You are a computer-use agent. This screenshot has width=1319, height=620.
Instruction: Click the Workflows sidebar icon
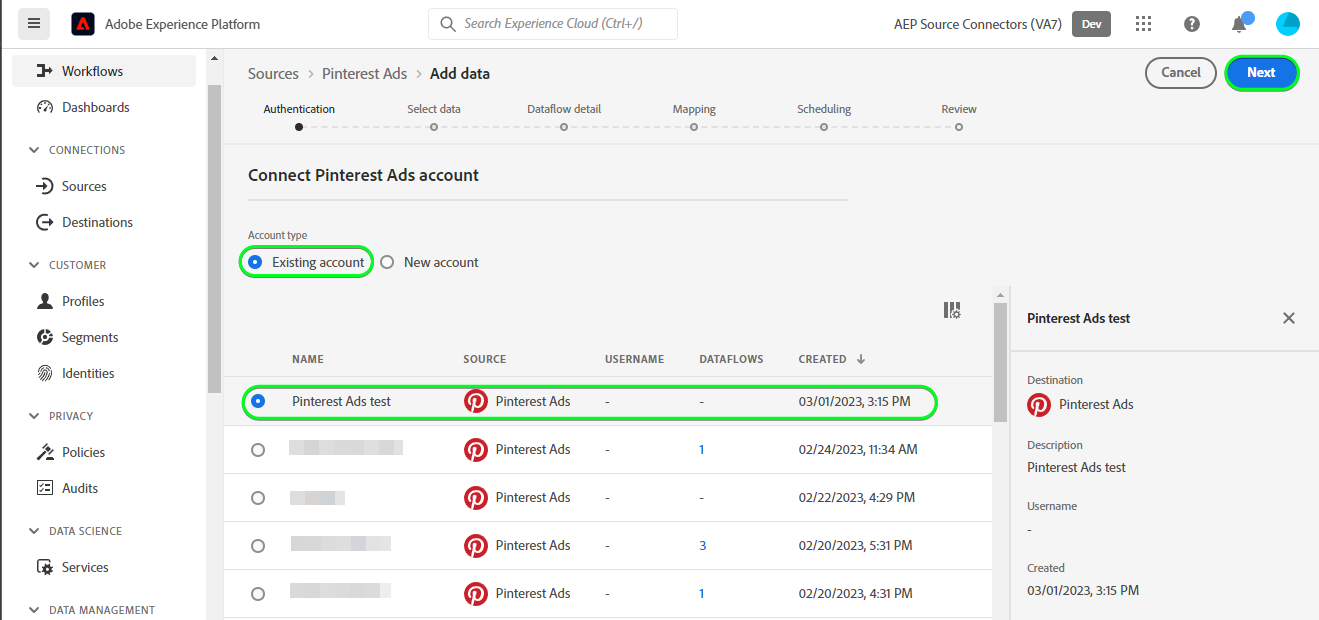coord(44,71)
